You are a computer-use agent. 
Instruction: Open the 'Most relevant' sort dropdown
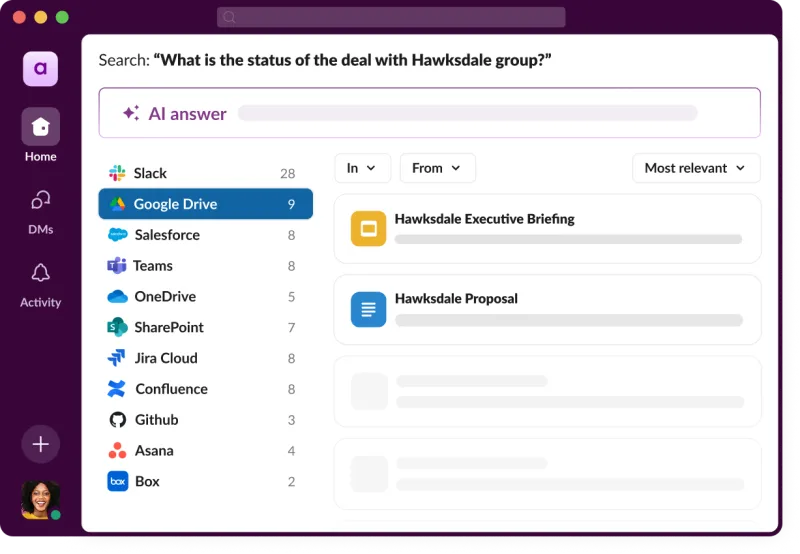tap(696, 168)
